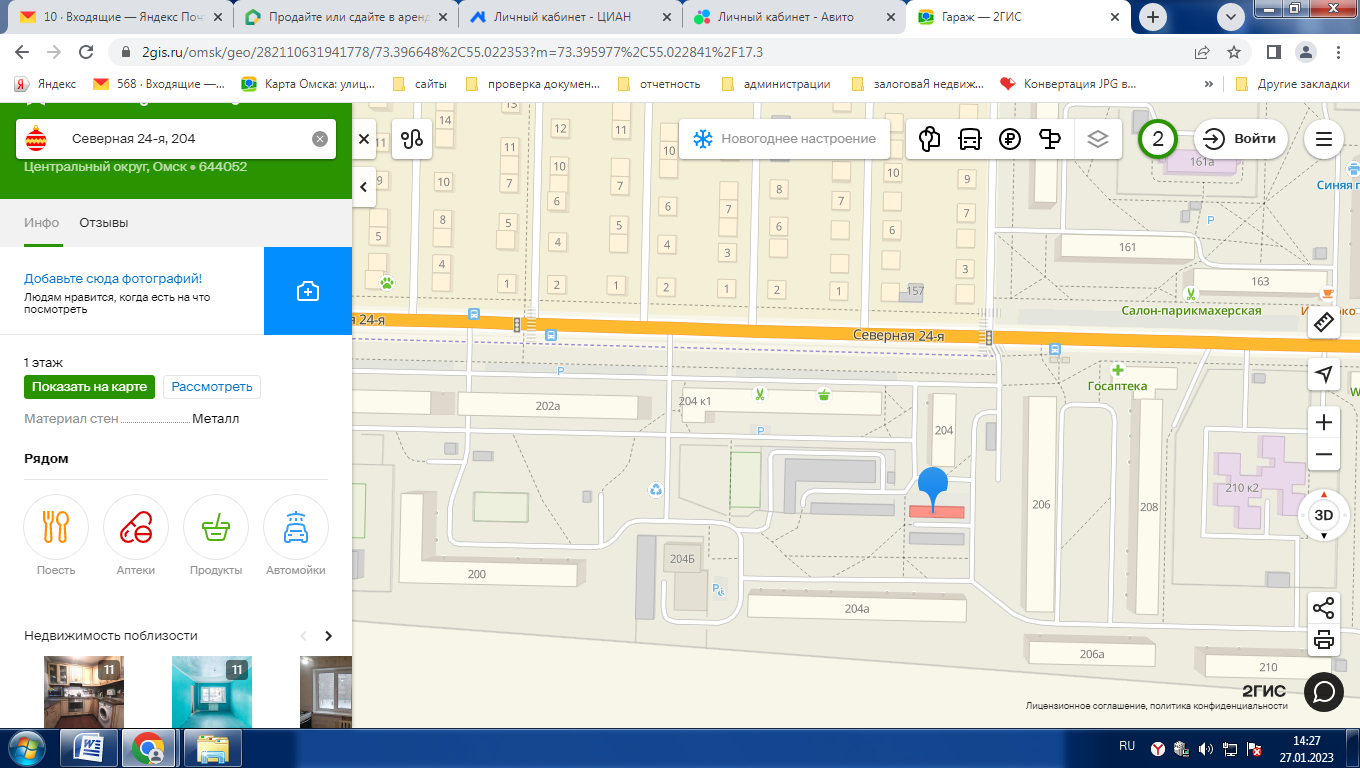Collapse the side info panel
The width and height of the screenshot is (1360, 768).
point(364,186)
